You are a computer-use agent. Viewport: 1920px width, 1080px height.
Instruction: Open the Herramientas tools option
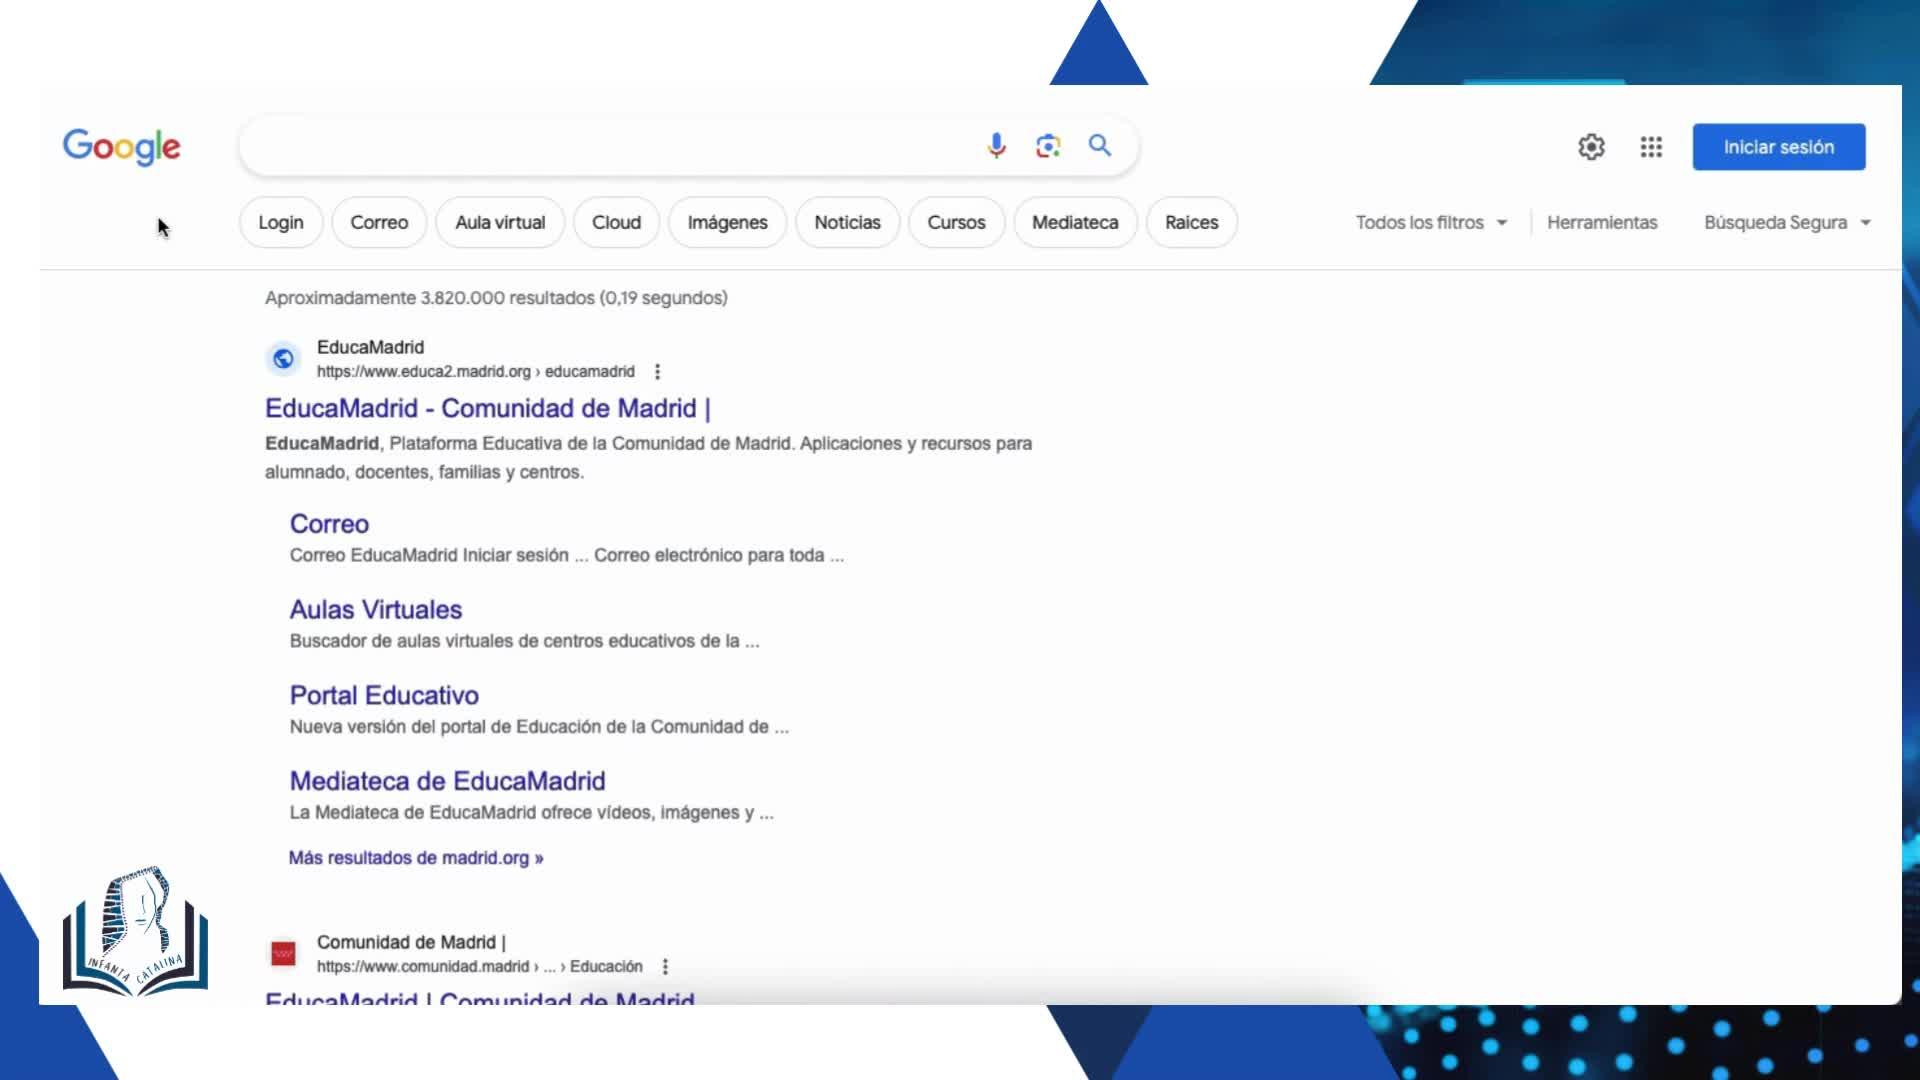[x=1601, y=223]
